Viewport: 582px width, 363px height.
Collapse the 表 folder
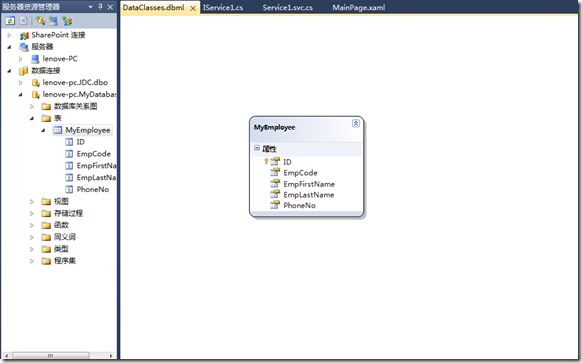coord(32,118)
